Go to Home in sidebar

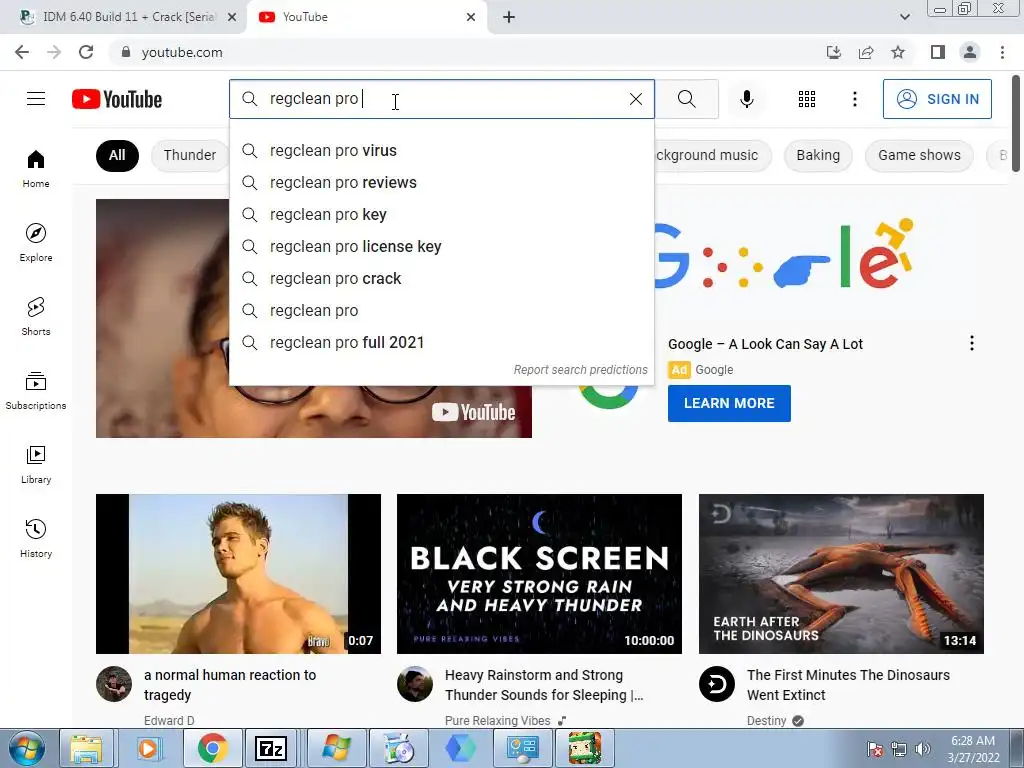(x=36, y=168)
